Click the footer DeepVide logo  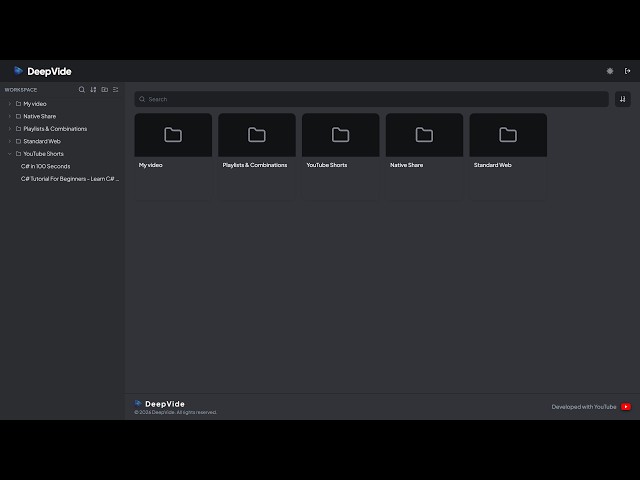[x=160, y=404]
